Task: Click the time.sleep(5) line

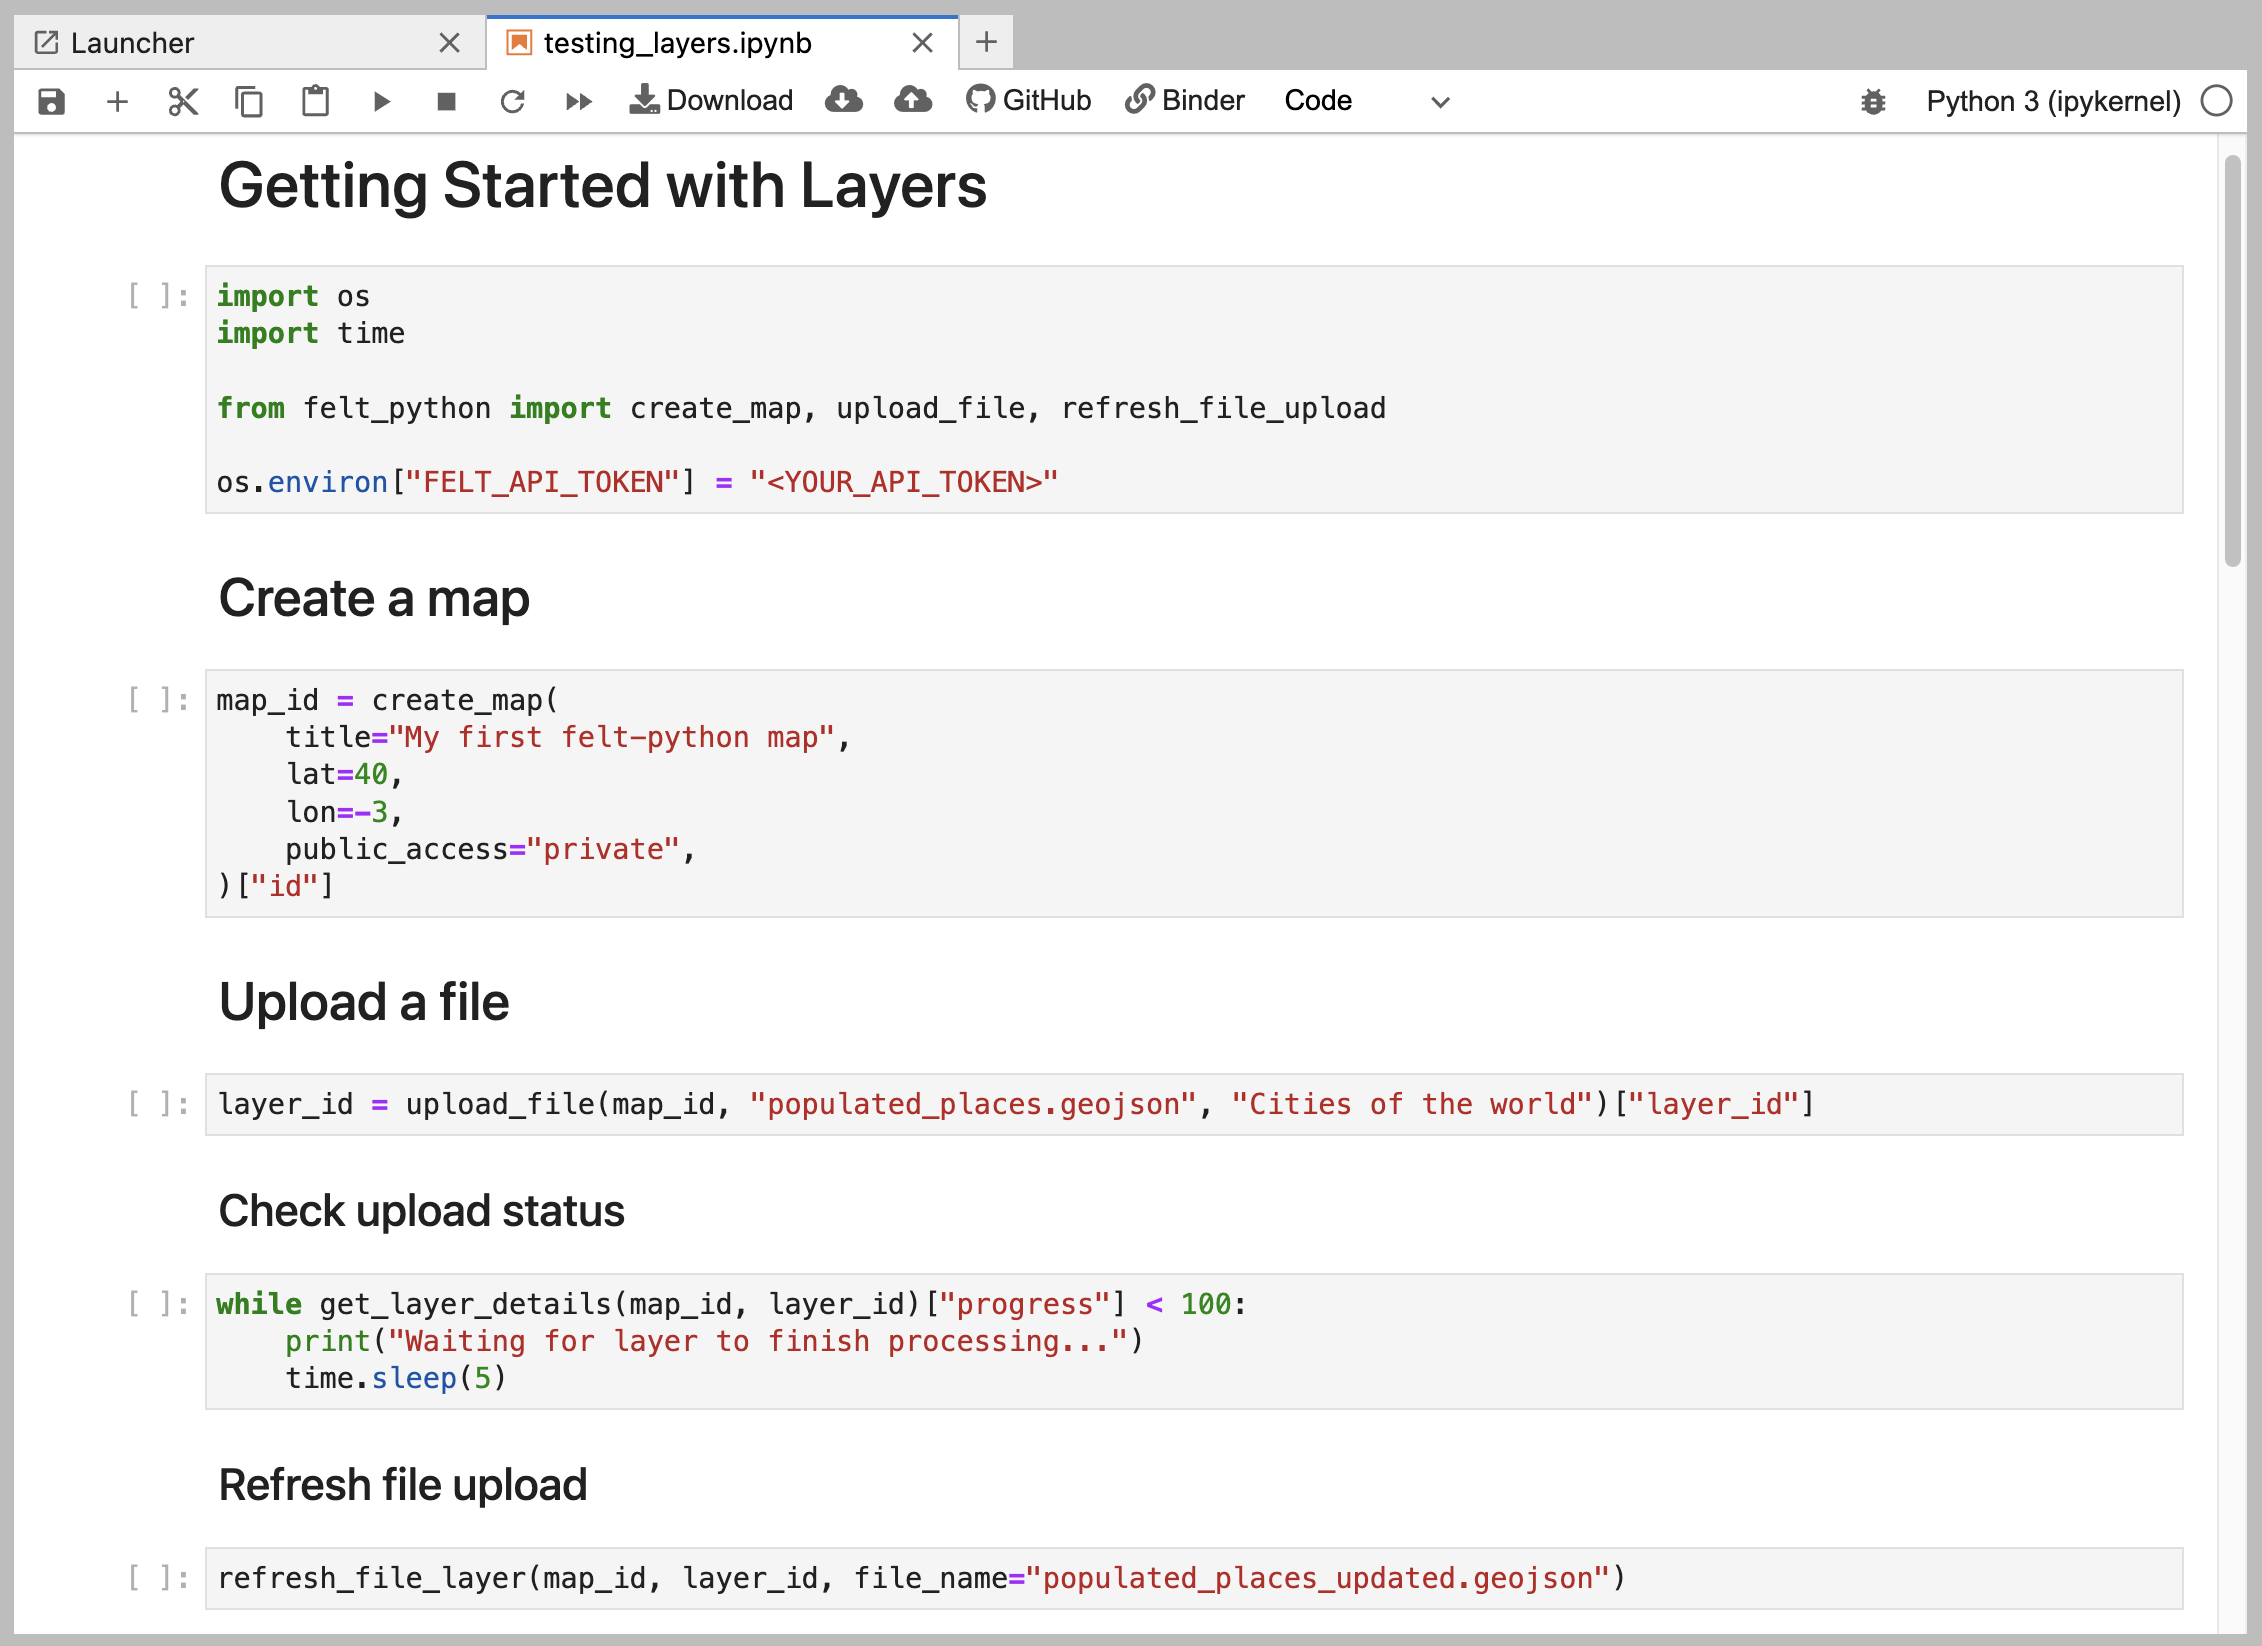Action: pyautogui.click(x=396, y=1378)
